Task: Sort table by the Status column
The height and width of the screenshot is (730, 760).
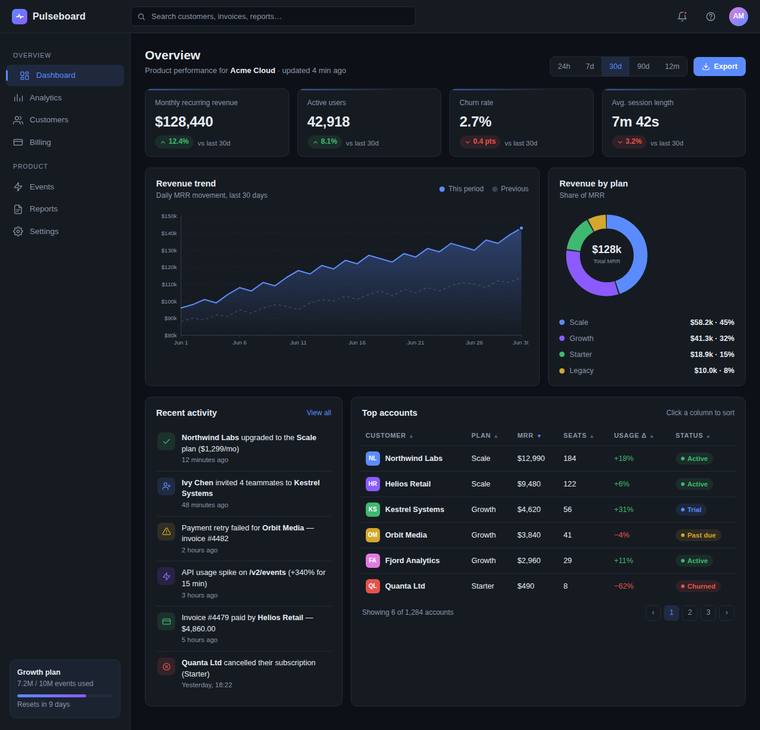Action: tap(692, 436)
